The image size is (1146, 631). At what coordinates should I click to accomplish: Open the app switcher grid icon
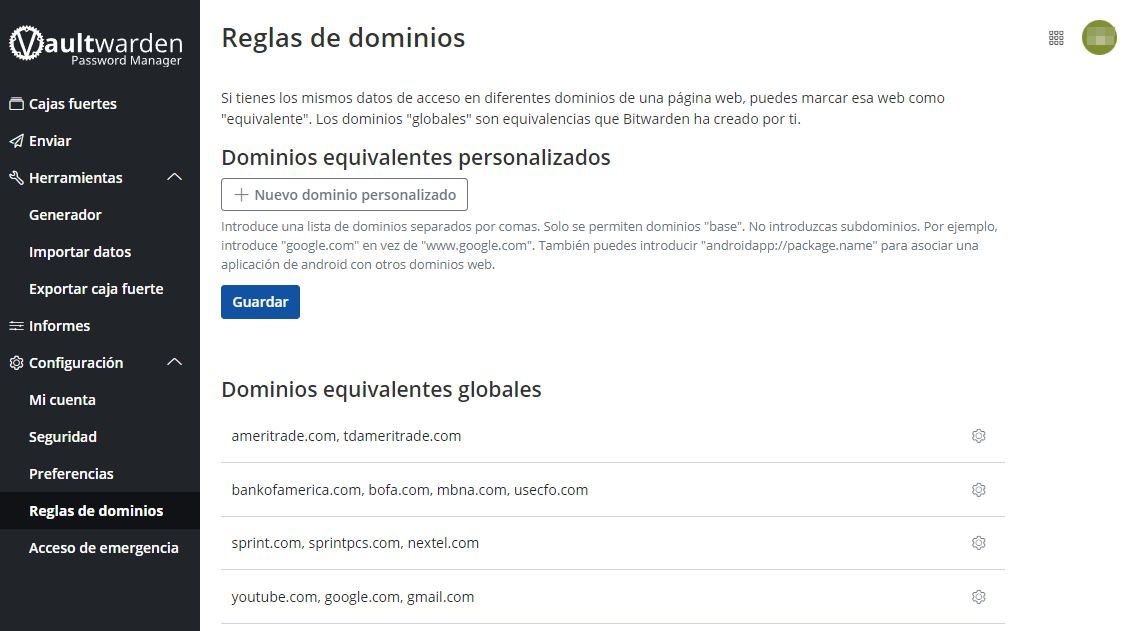[x=1056, y=38]
